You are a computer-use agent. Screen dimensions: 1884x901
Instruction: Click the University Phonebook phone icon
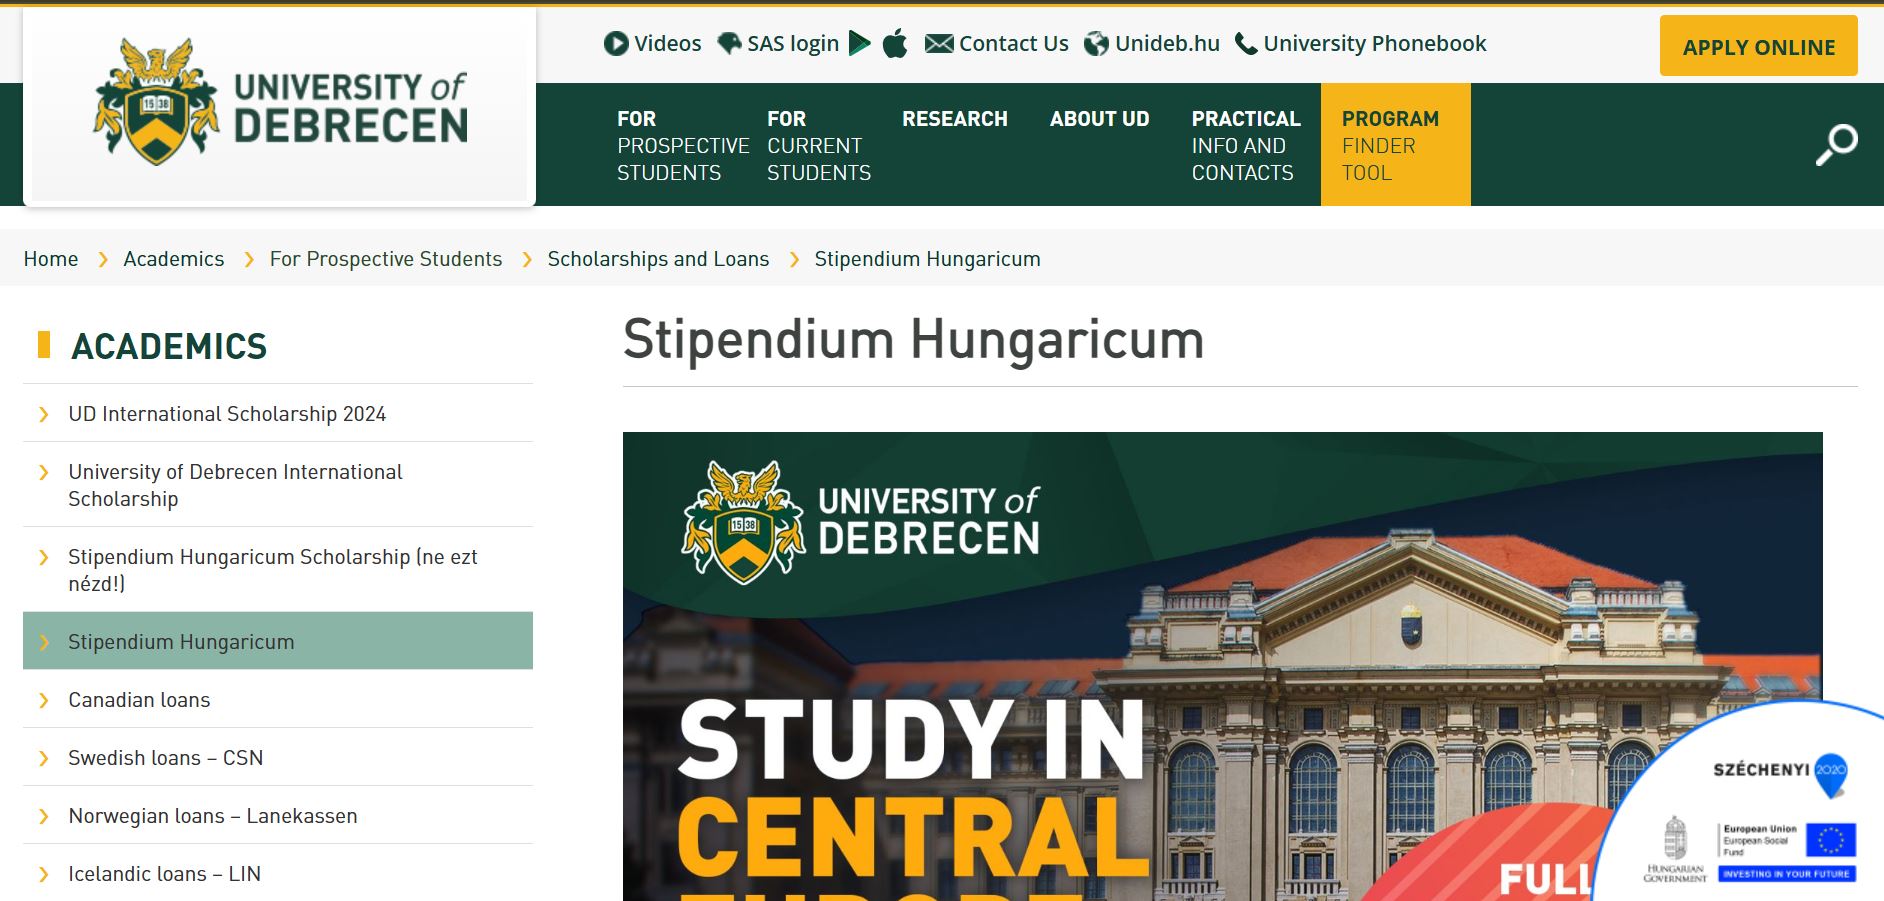pyautogui.click(x=1246, y=44)
